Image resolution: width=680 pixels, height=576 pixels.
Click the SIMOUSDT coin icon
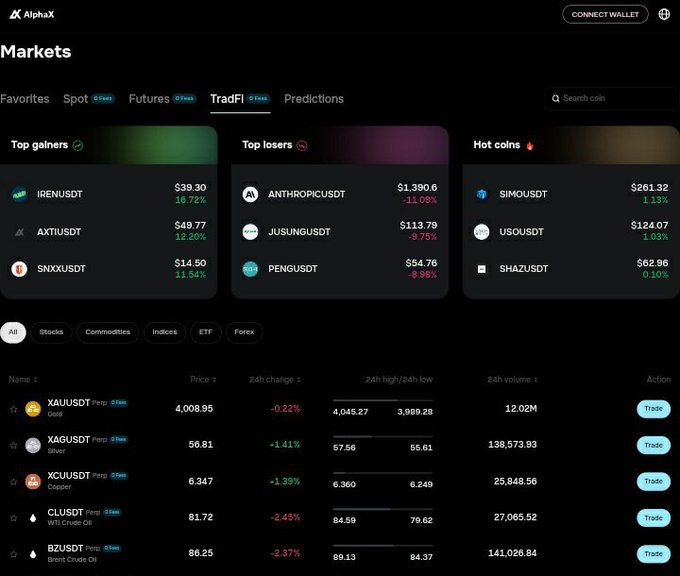481,194
